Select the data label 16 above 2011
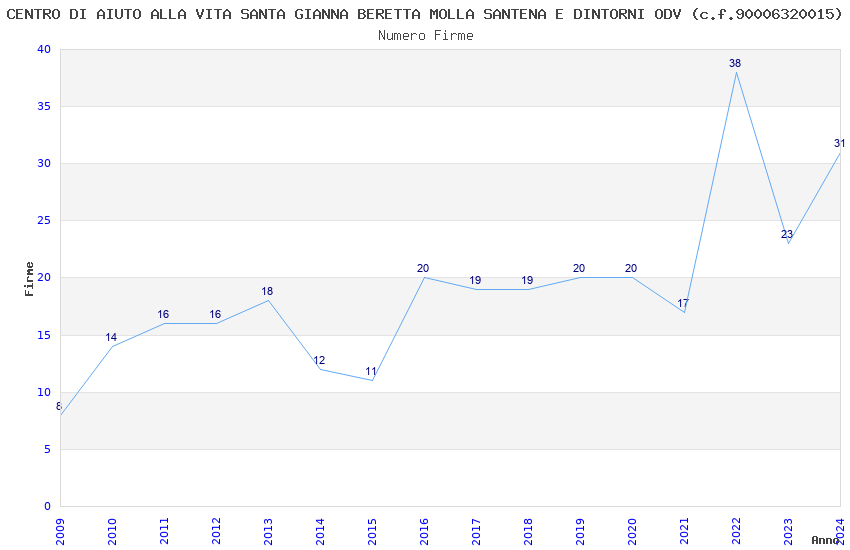Screen dimensions: 850x550 (163, 314)
